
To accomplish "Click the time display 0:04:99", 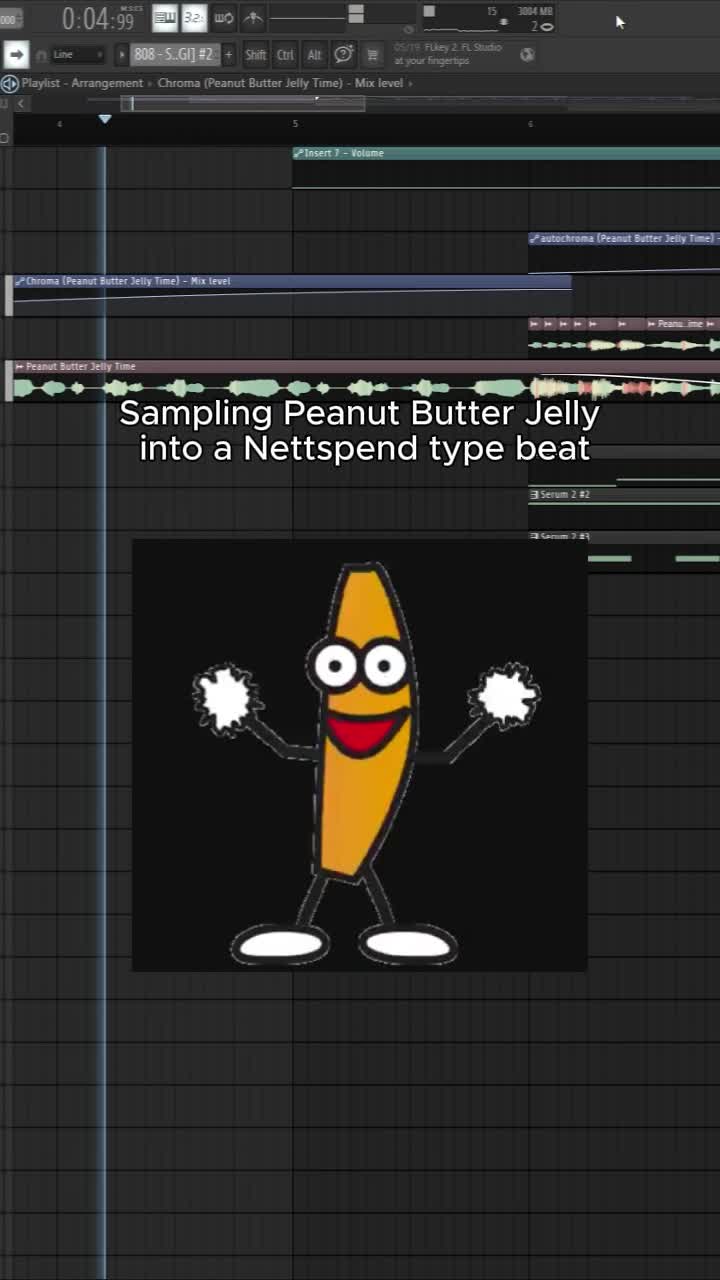I will (98, 19).
